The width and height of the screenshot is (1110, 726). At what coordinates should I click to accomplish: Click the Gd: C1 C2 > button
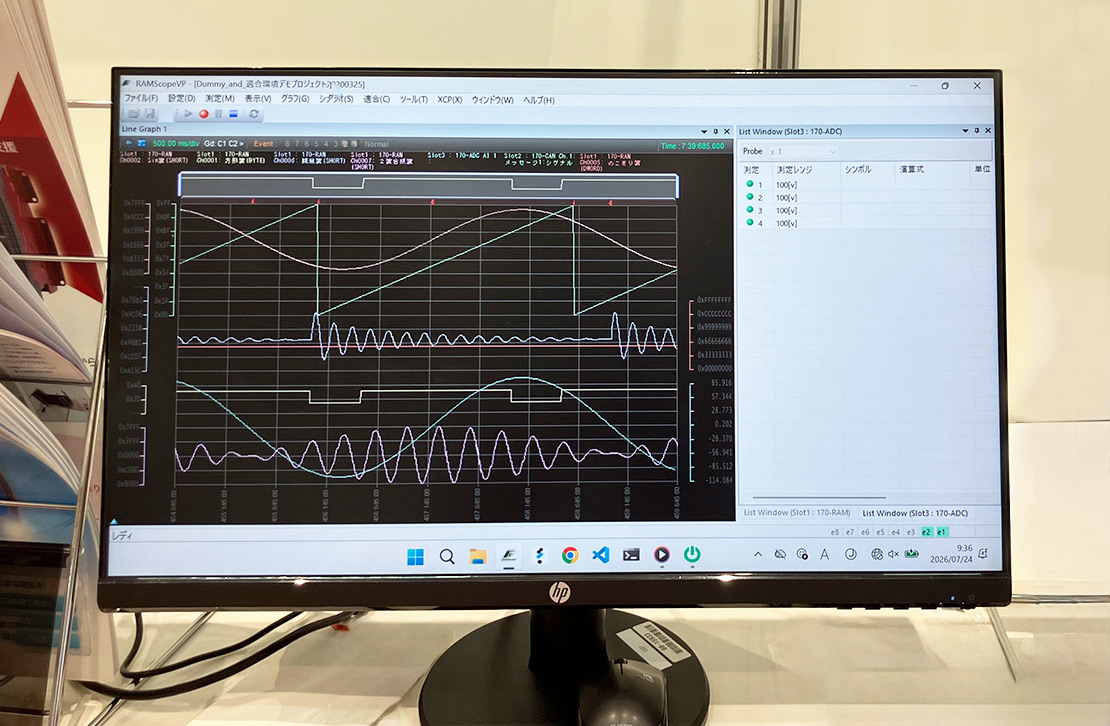223,144
